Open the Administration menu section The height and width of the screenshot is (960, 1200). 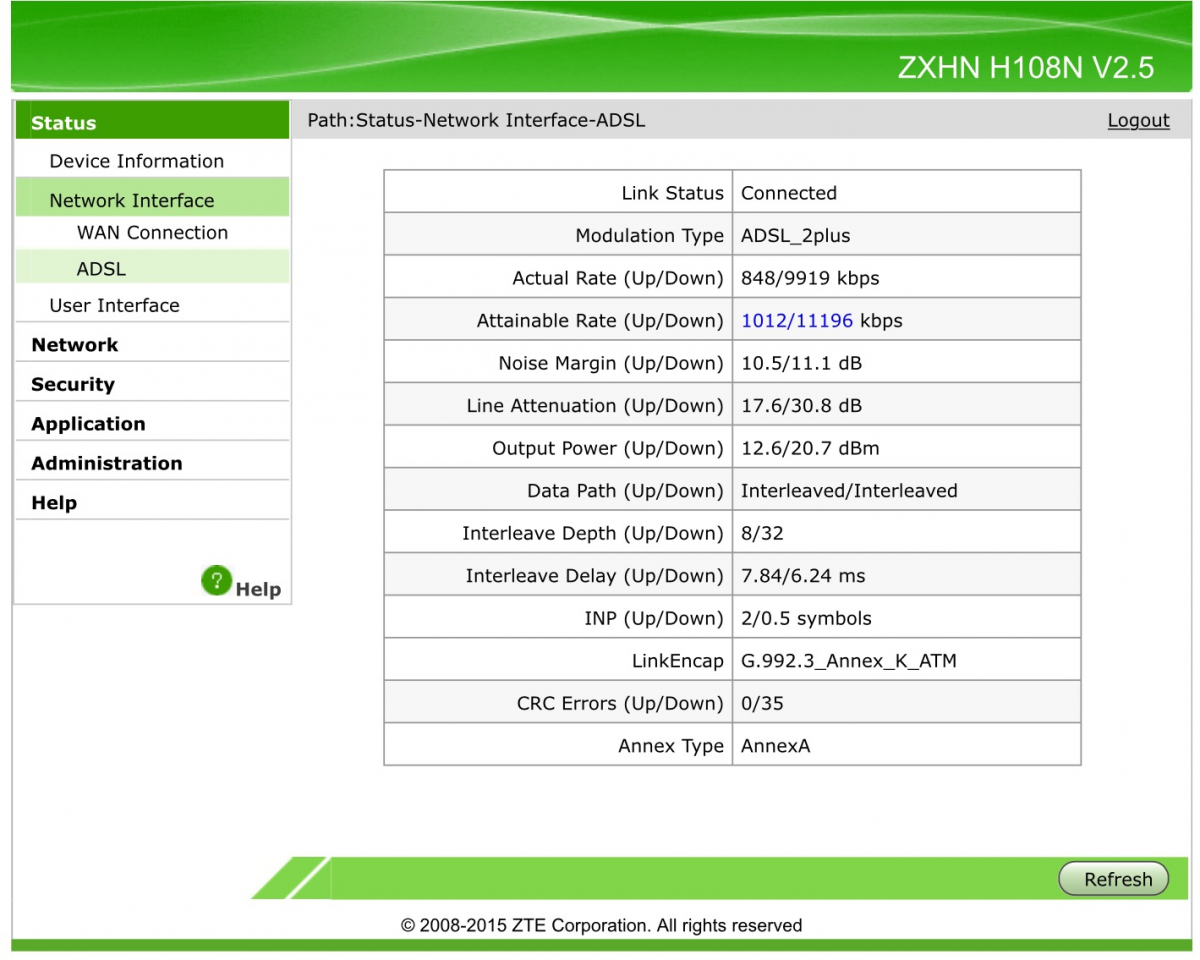click(107, 464)
